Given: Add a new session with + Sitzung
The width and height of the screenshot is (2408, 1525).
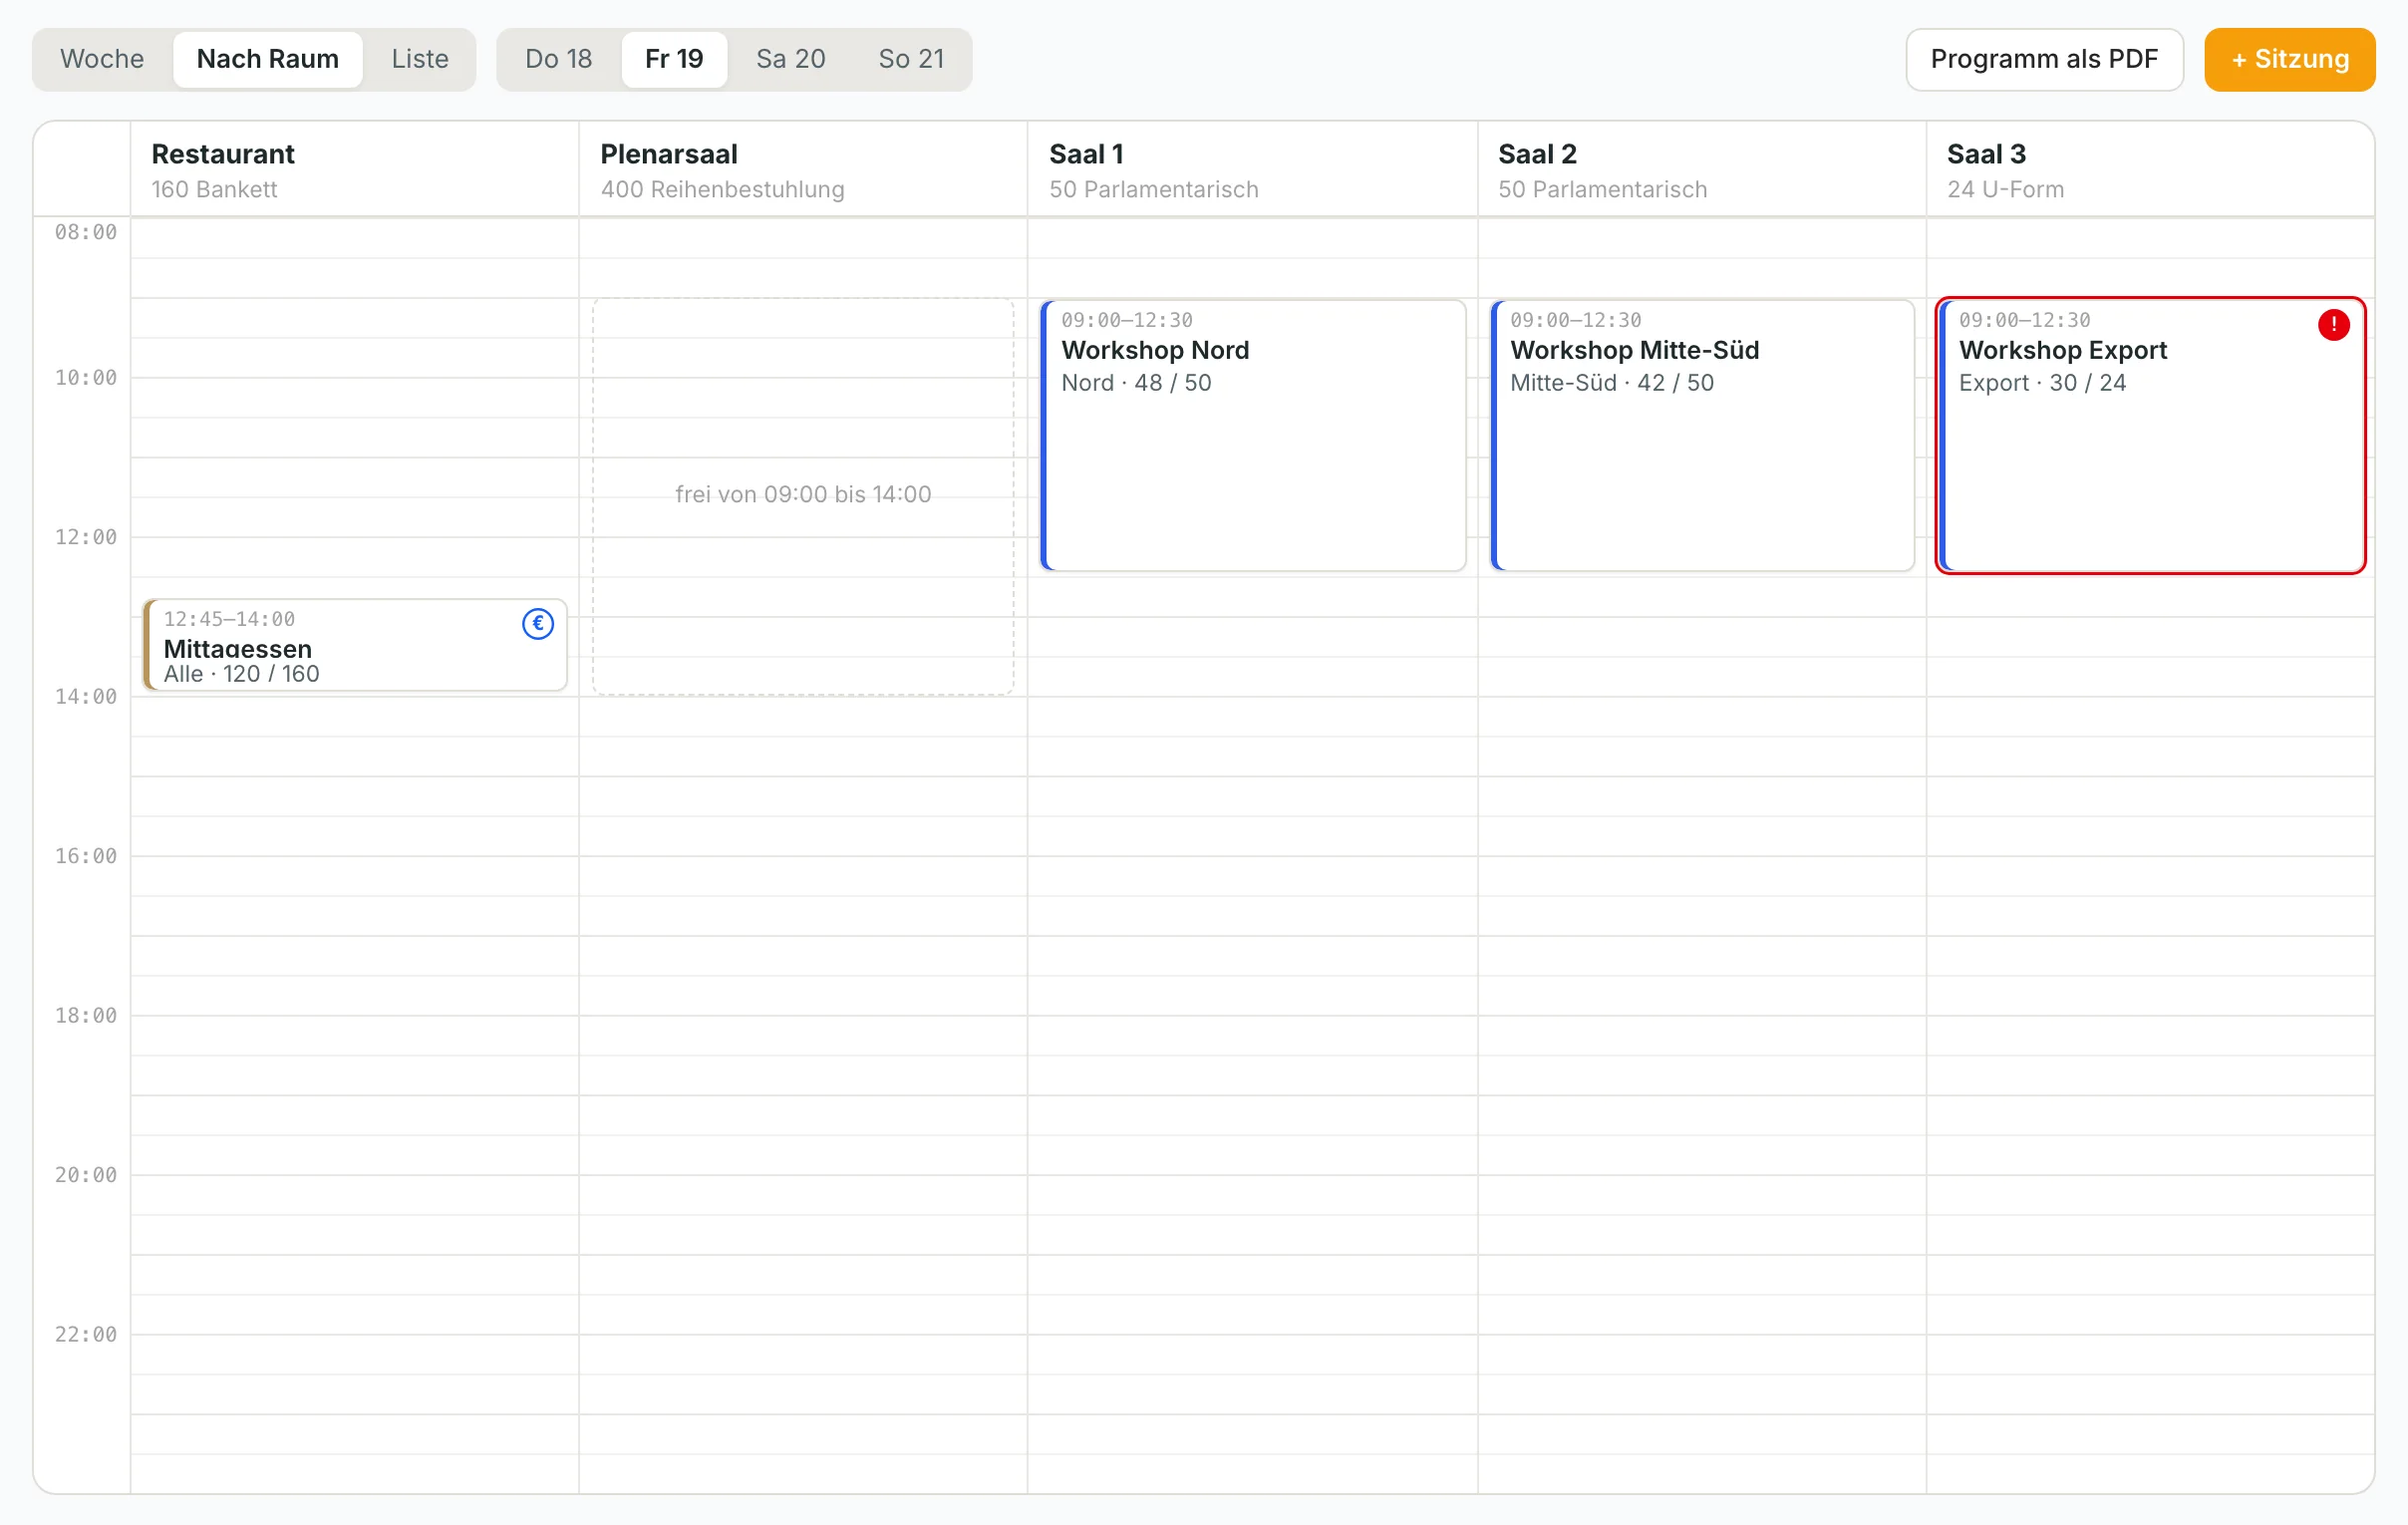Looking at the screenshot, I should coord(2289,59).
